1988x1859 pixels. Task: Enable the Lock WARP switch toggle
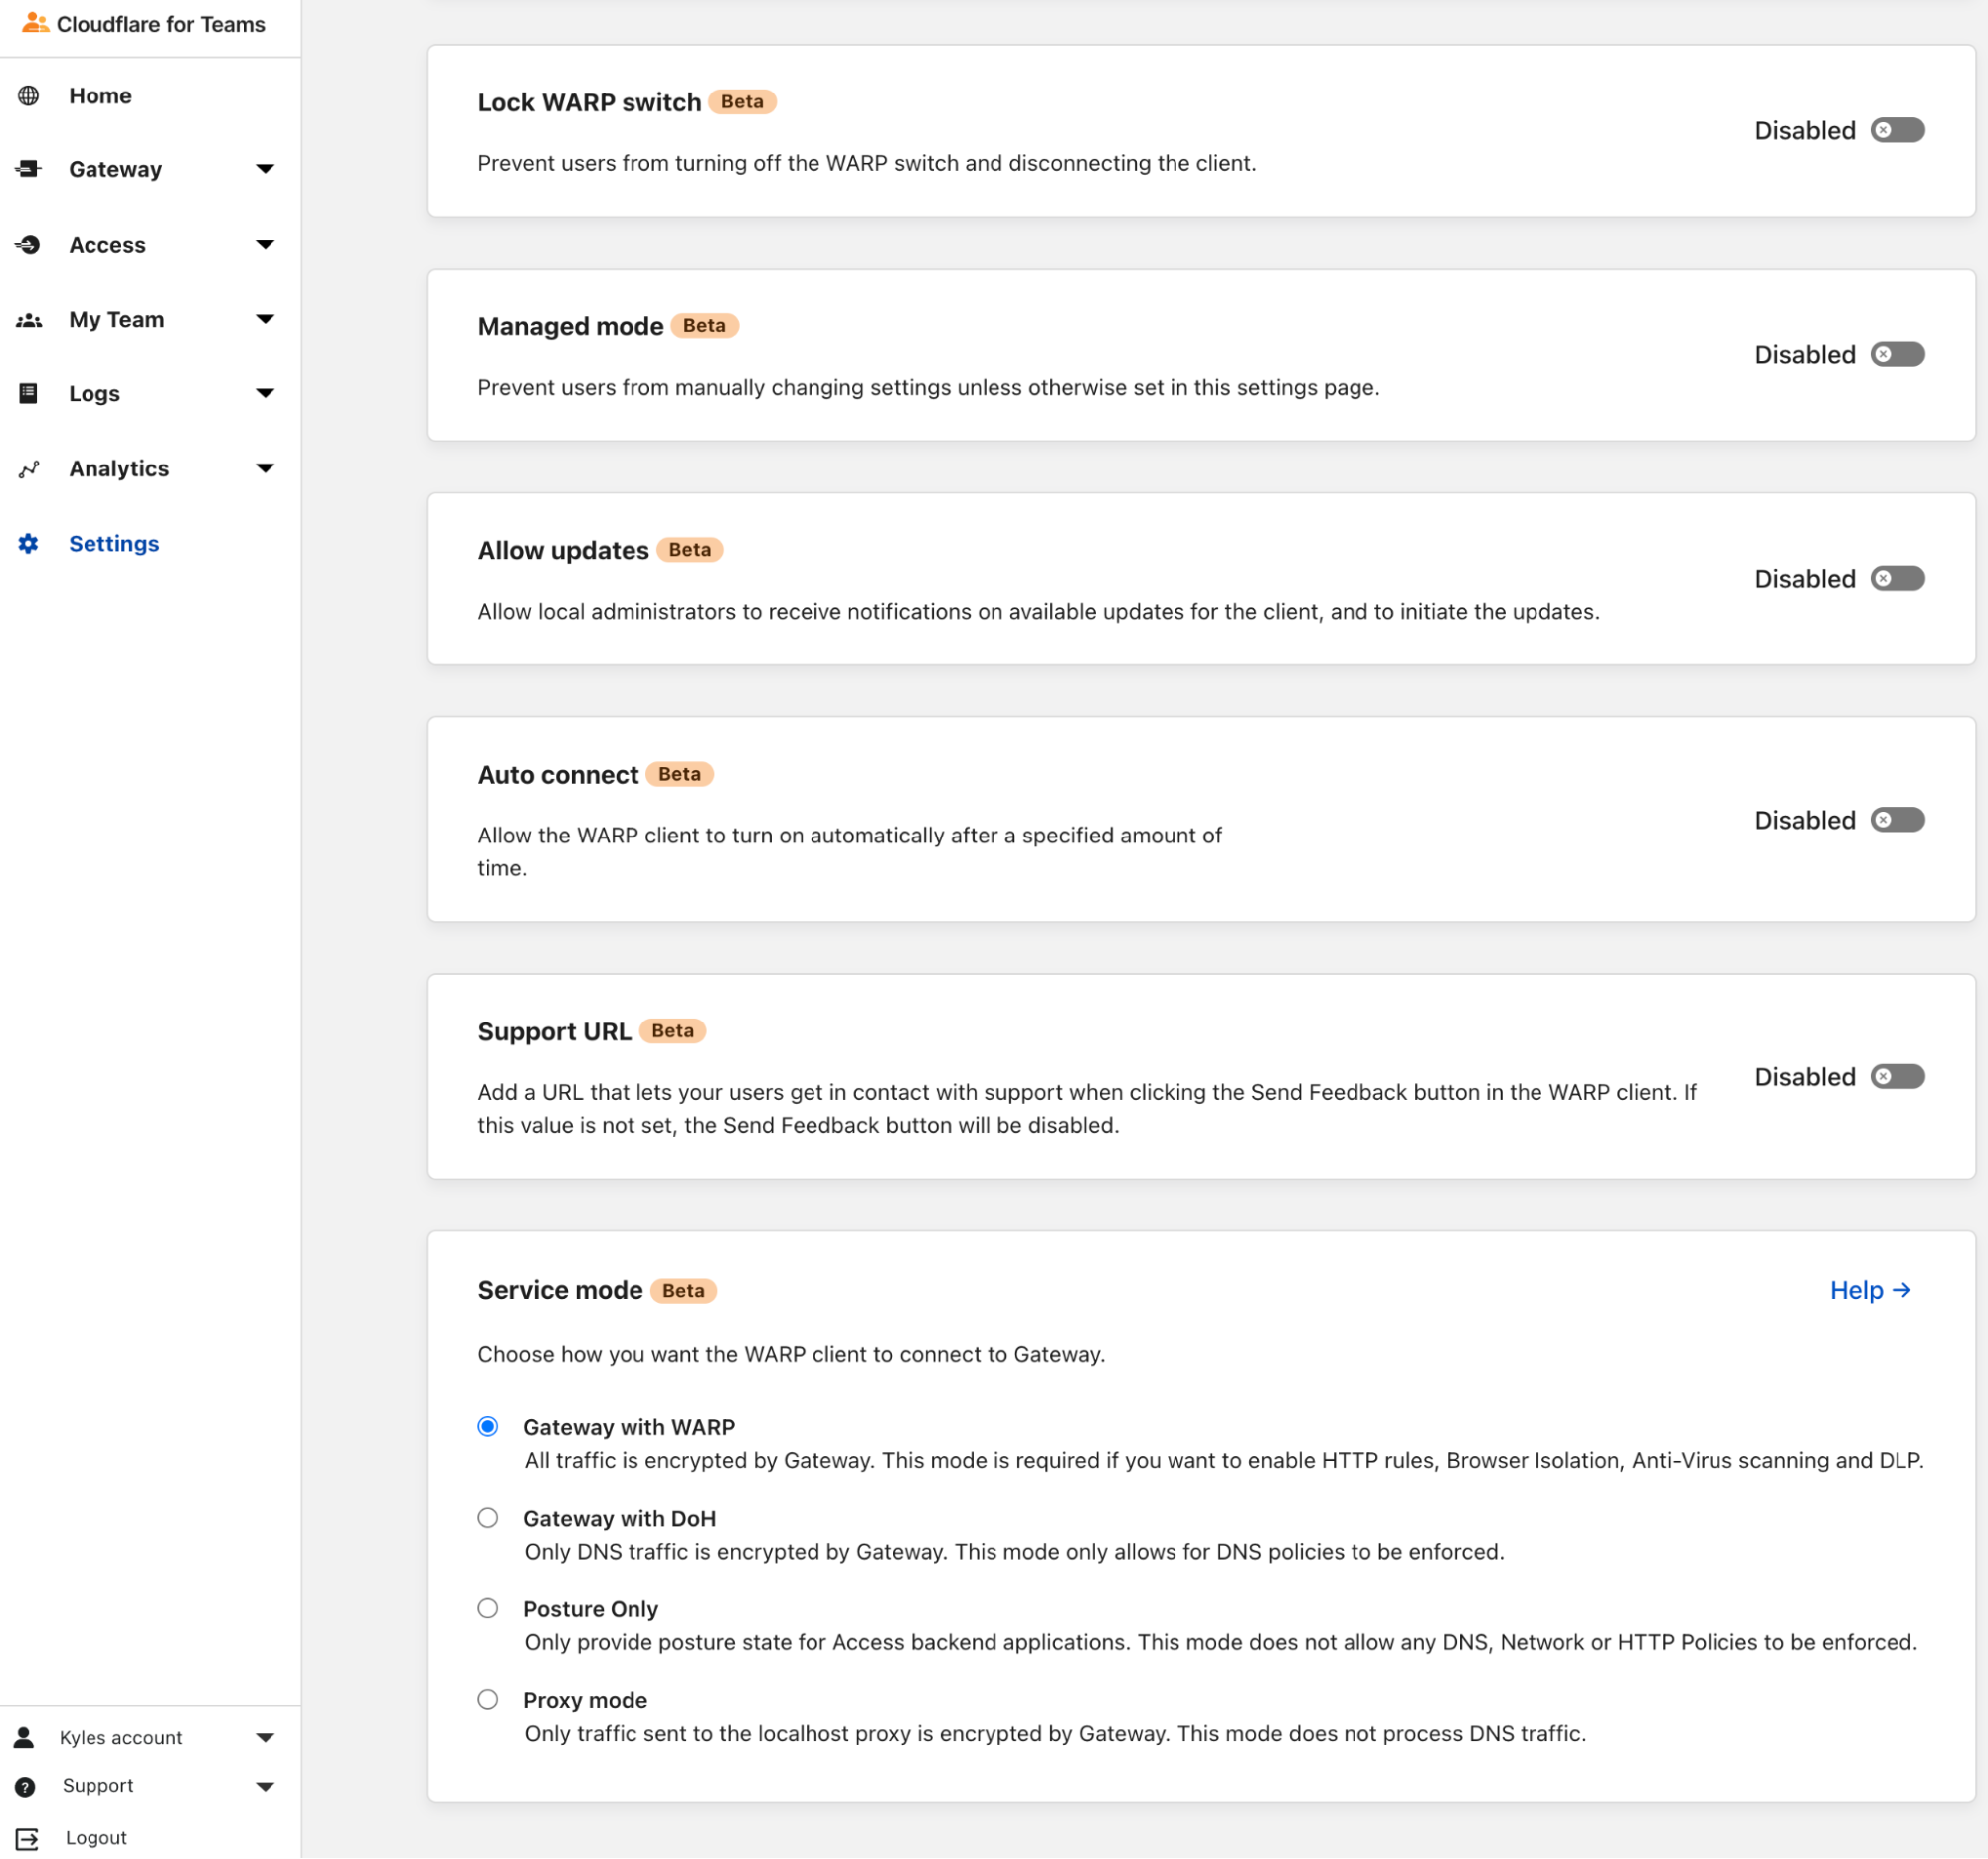pyautogui.click(x=1897, y=130)
